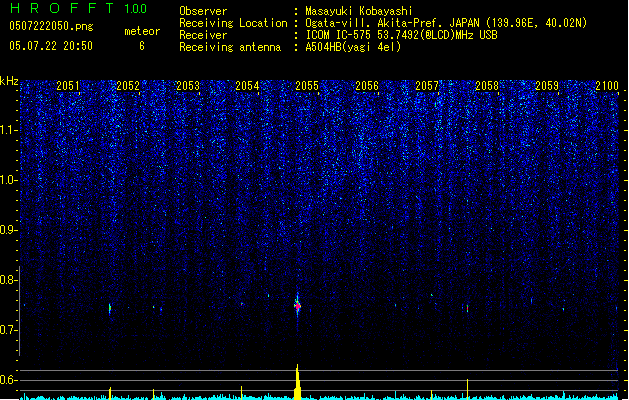Click the green meteor echo near 2052
This screenshot has width=629, height=400.
pyautogui.click(x=110, y=309)
